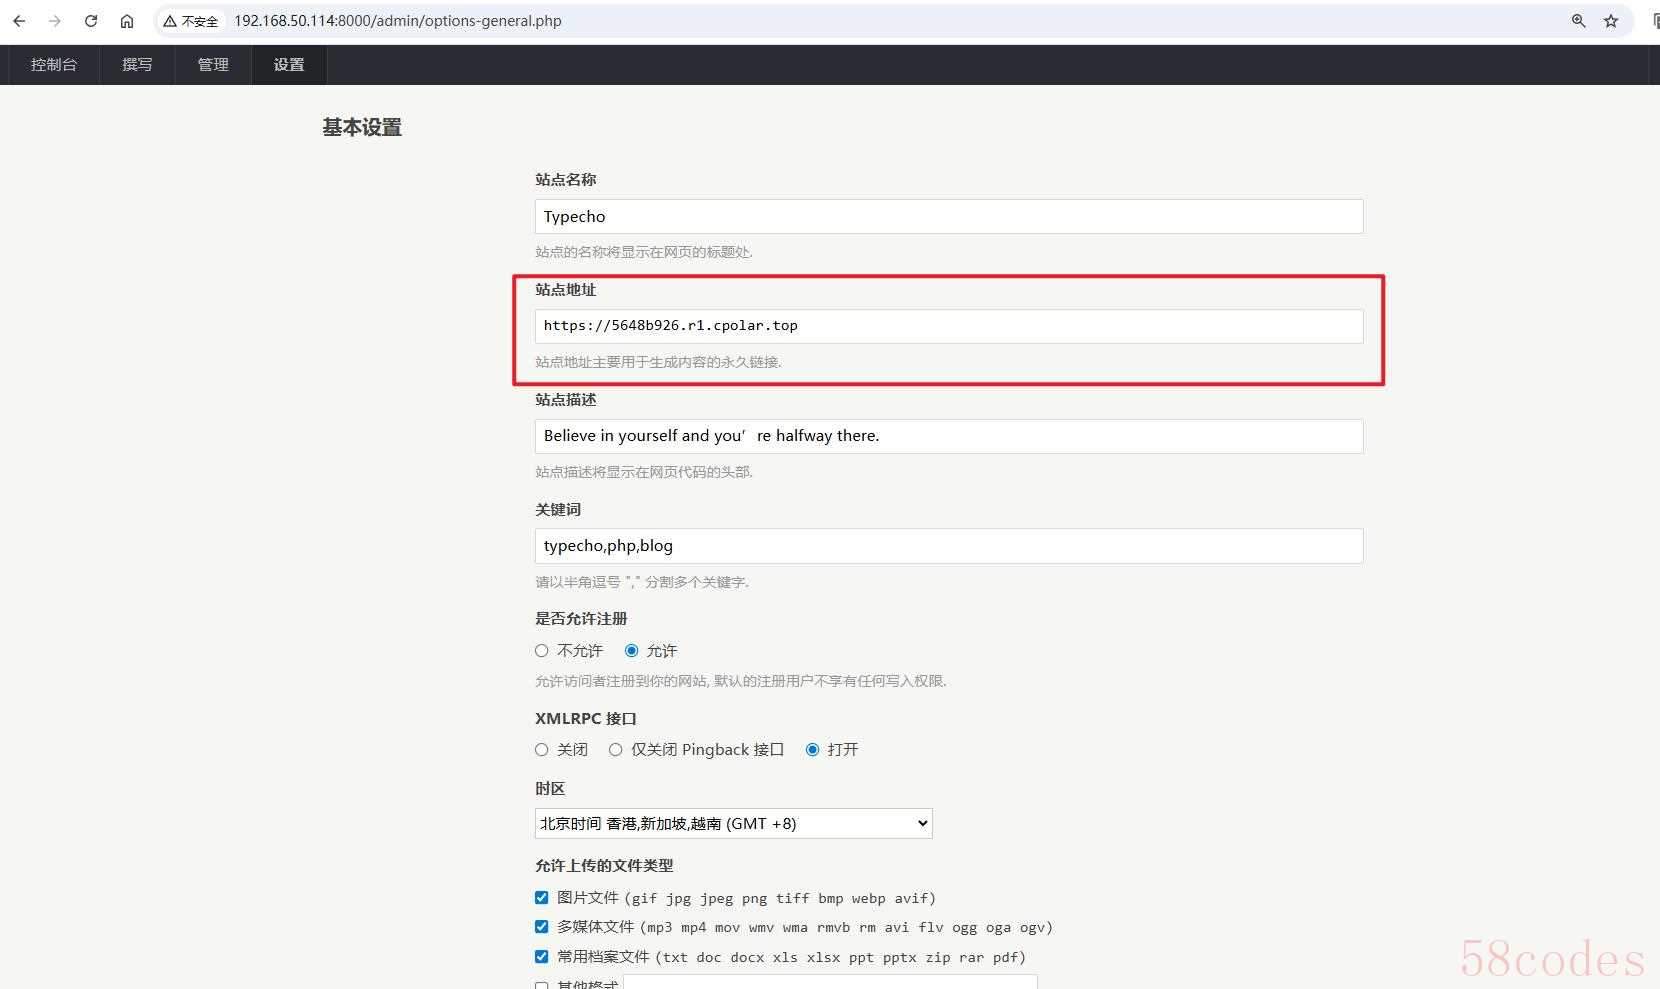Click the not-secure warning icon

(171, 21)
